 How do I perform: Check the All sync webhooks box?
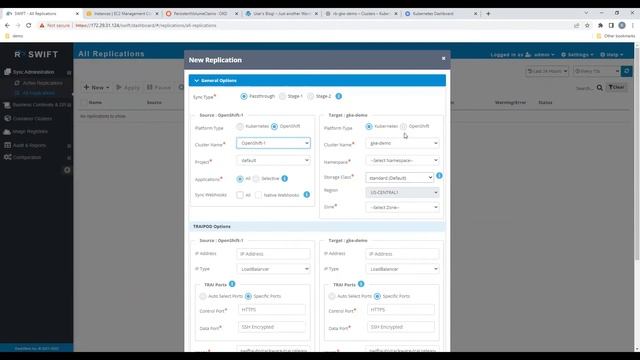(240, 195)
